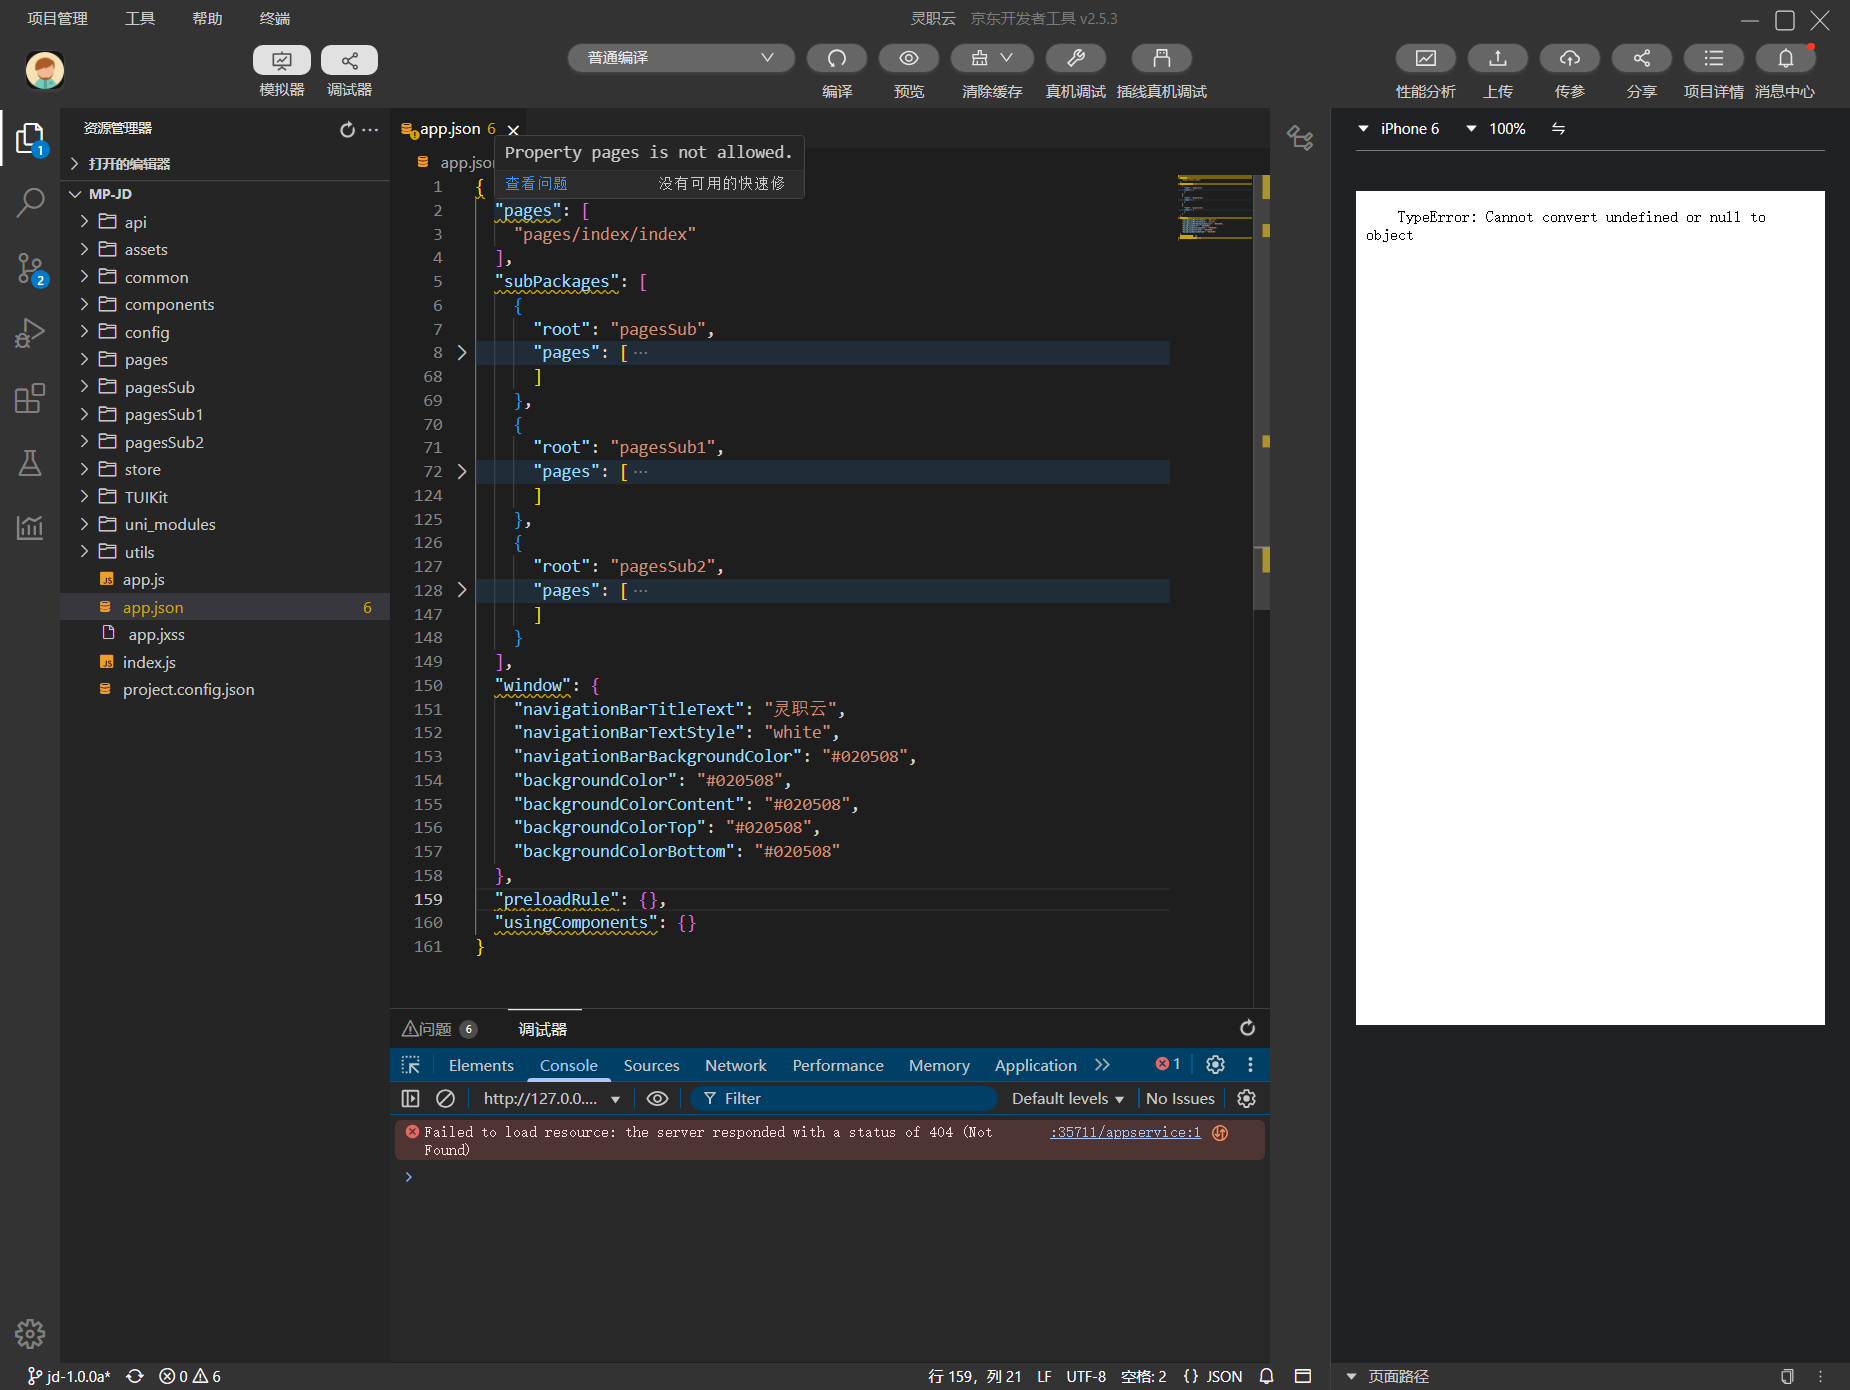This screenshot has width=1850, height=1390.
Task: Open the extensions sidebar icon
Action: pyautogui.click(x=30, y=399)
